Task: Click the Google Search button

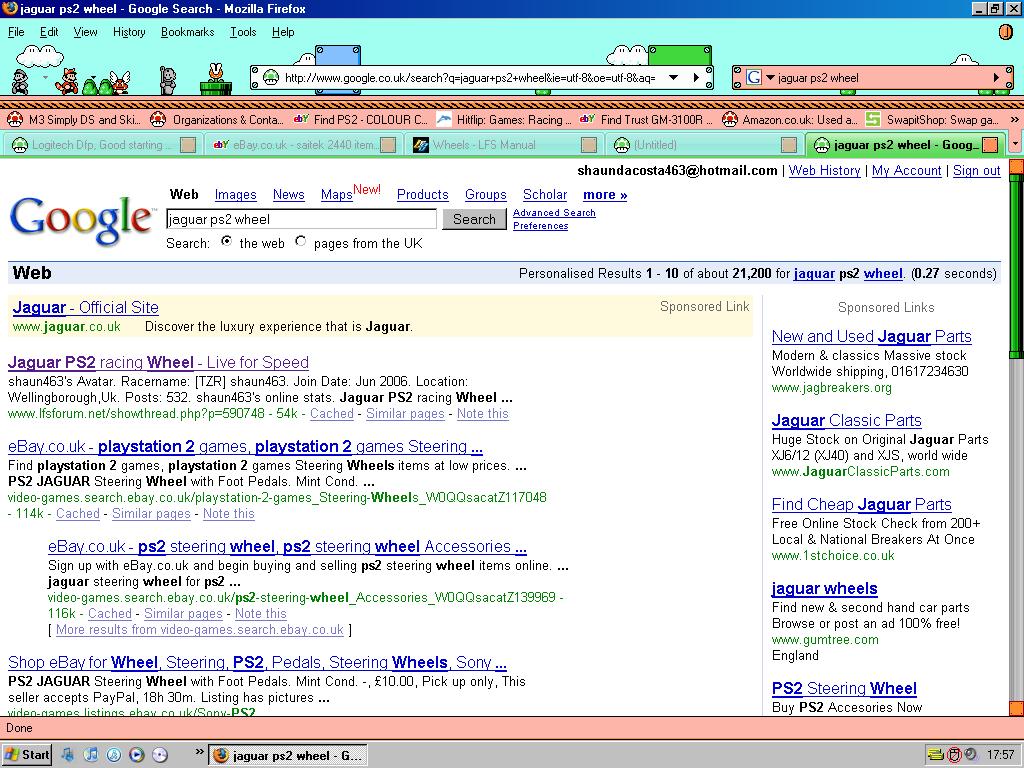Action: click(474, 219)
